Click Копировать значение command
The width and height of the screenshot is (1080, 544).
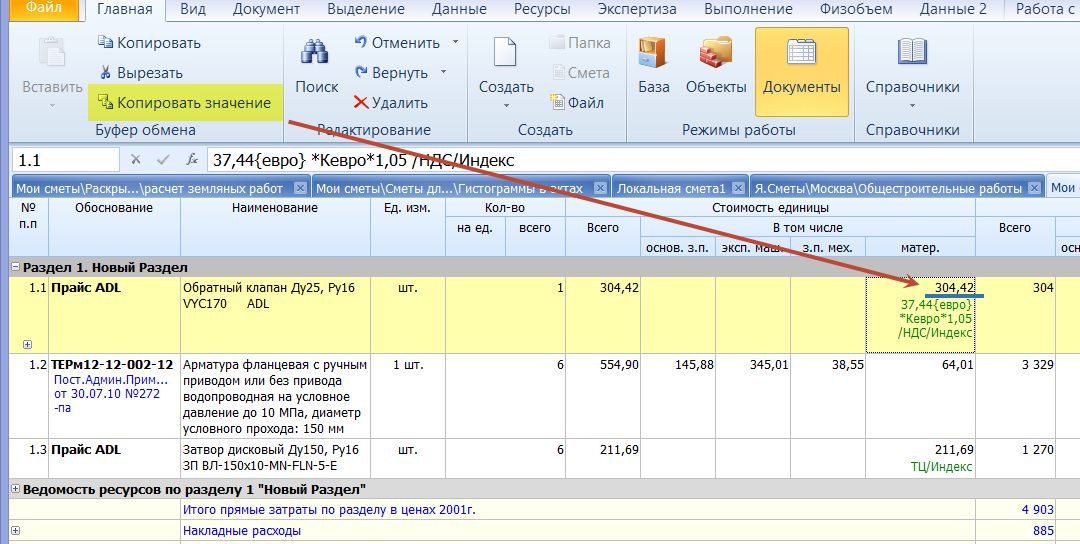tap(185, 103)
